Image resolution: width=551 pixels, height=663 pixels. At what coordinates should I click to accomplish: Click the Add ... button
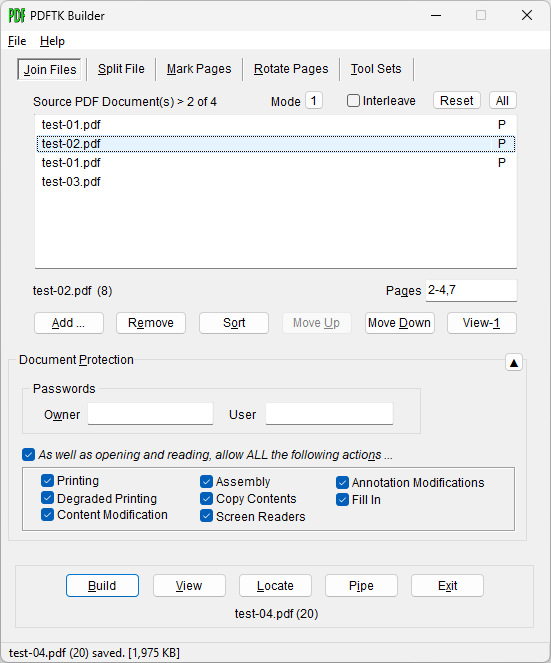pos(69,323)
